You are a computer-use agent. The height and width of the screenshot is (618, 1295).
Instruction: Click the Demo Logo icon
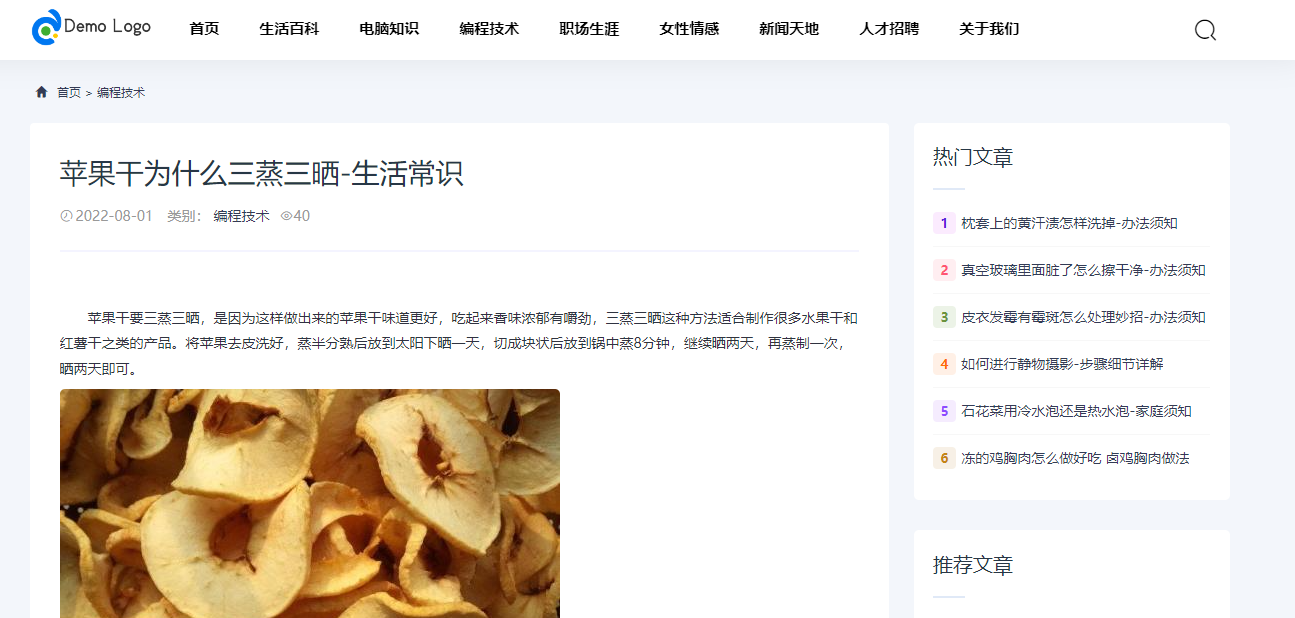(x=46, y=28)
